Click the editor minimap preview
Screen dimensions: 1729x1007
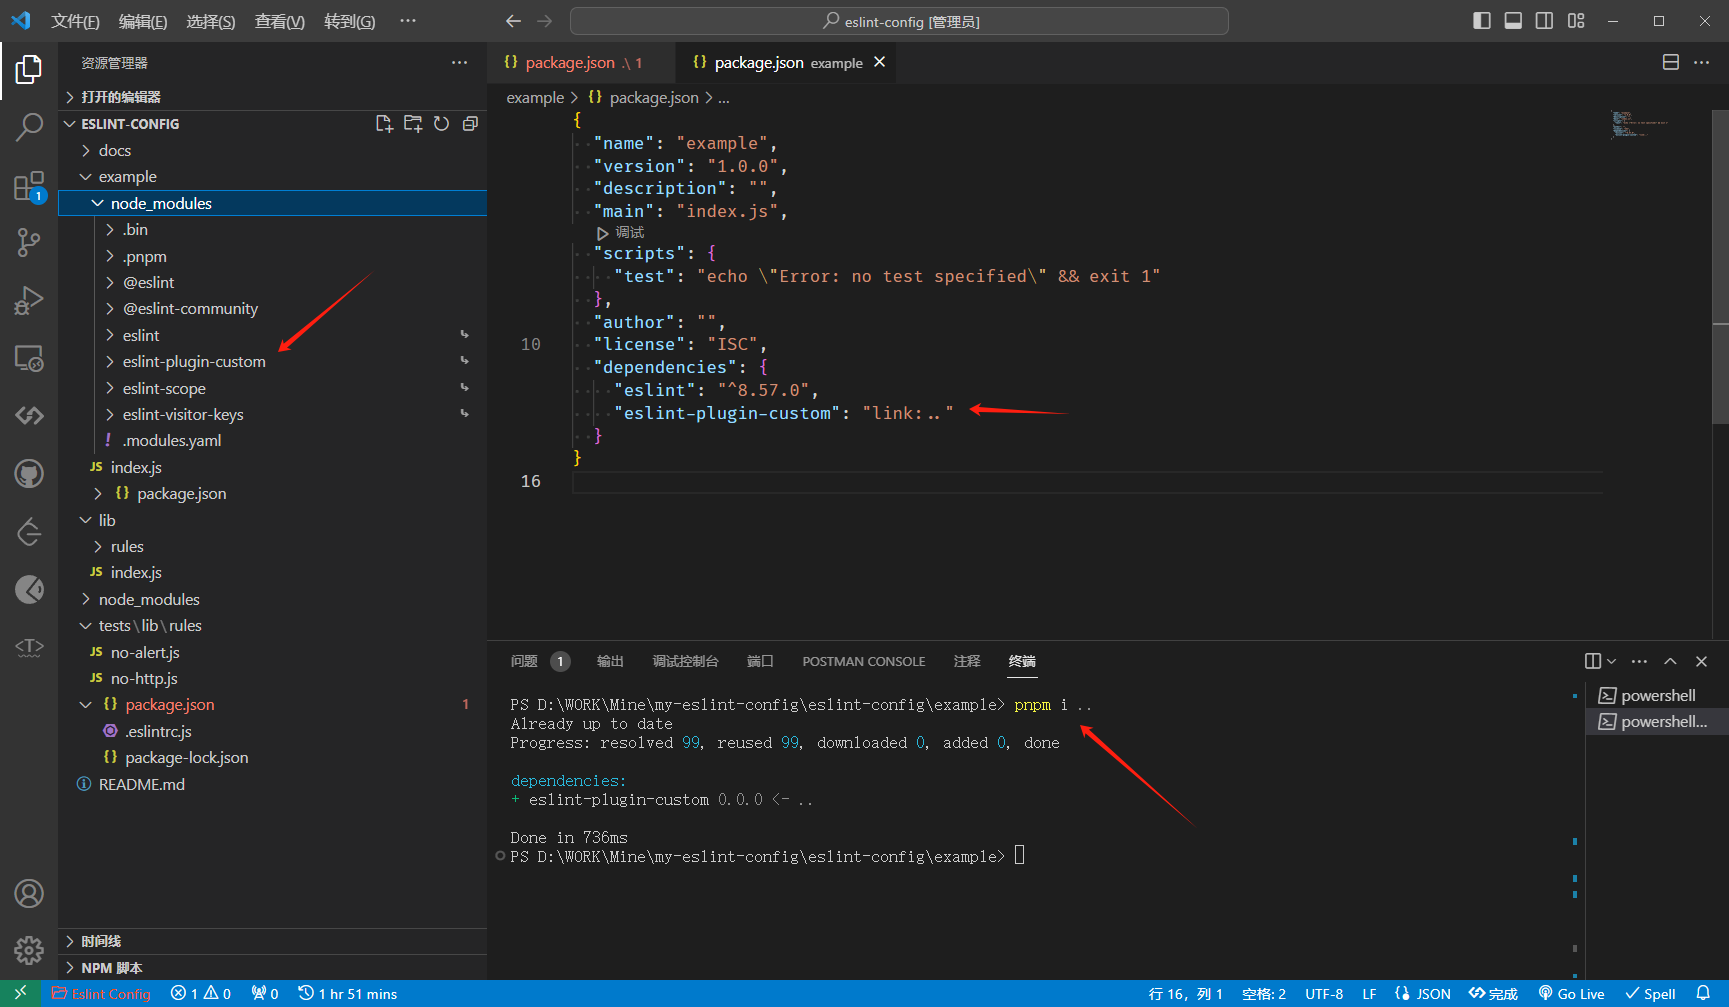tap(1639, 124)
